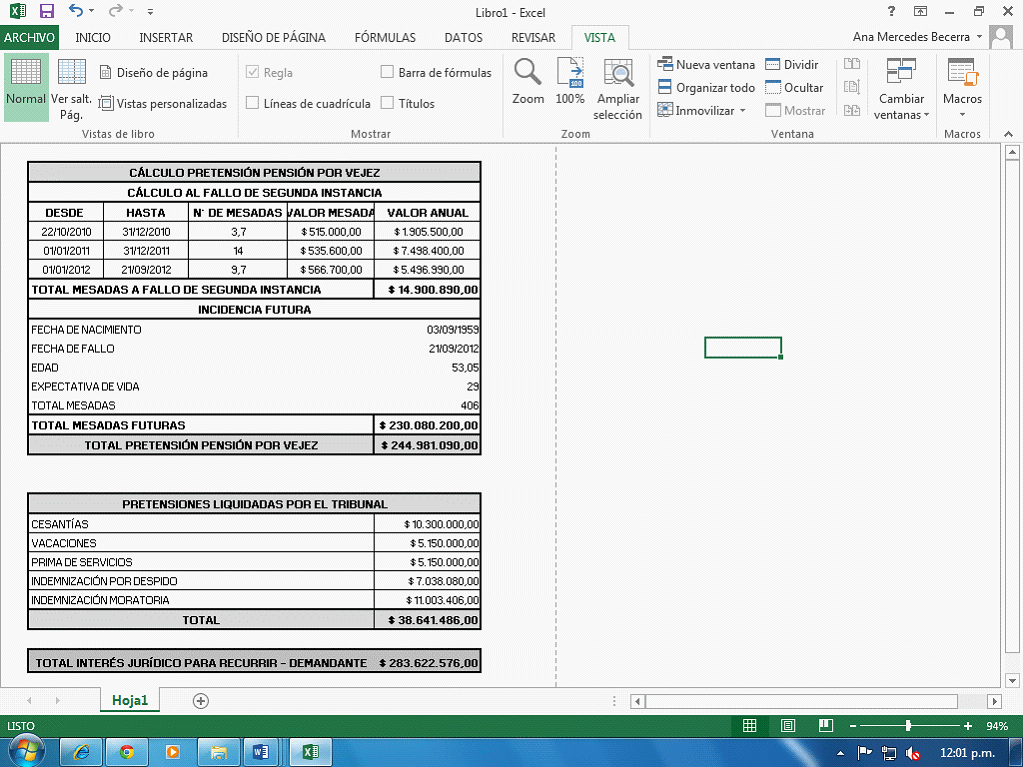Click Nueva ventana button
This screenshot has width=1023, height=767.
pyautogui.click(x=706, y=64)
